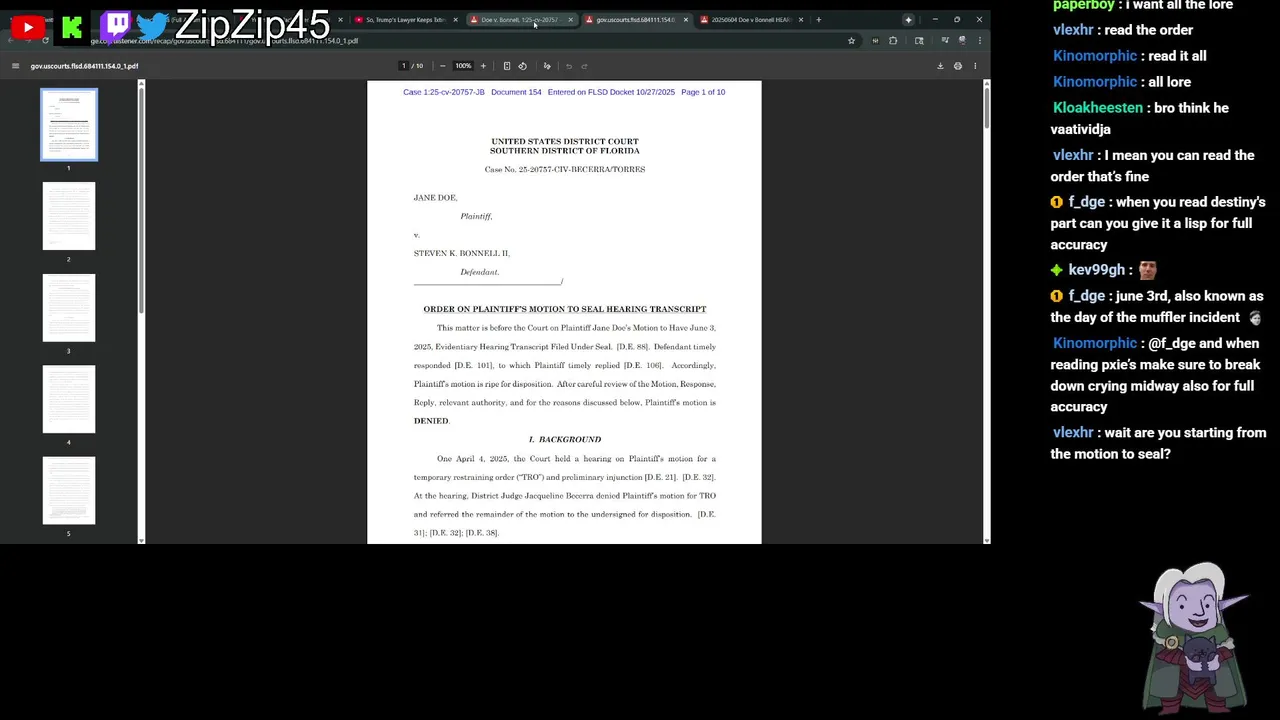
Task: Click vlexhr on 'read the order' message
Action: click(x=1072, y=30)
